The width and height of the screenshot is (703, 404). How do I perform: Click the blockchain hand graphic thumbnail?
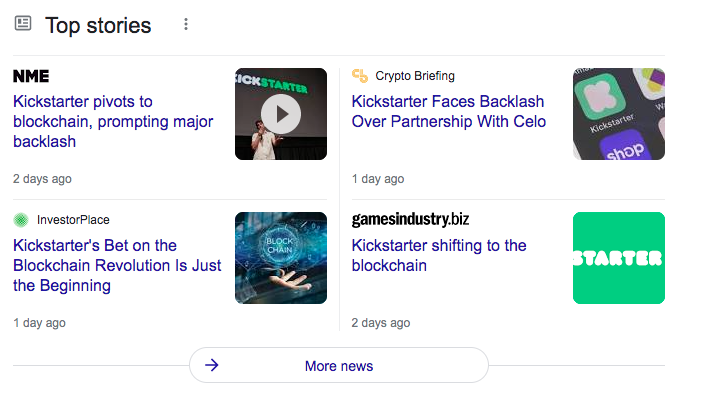tap(281, 258)
